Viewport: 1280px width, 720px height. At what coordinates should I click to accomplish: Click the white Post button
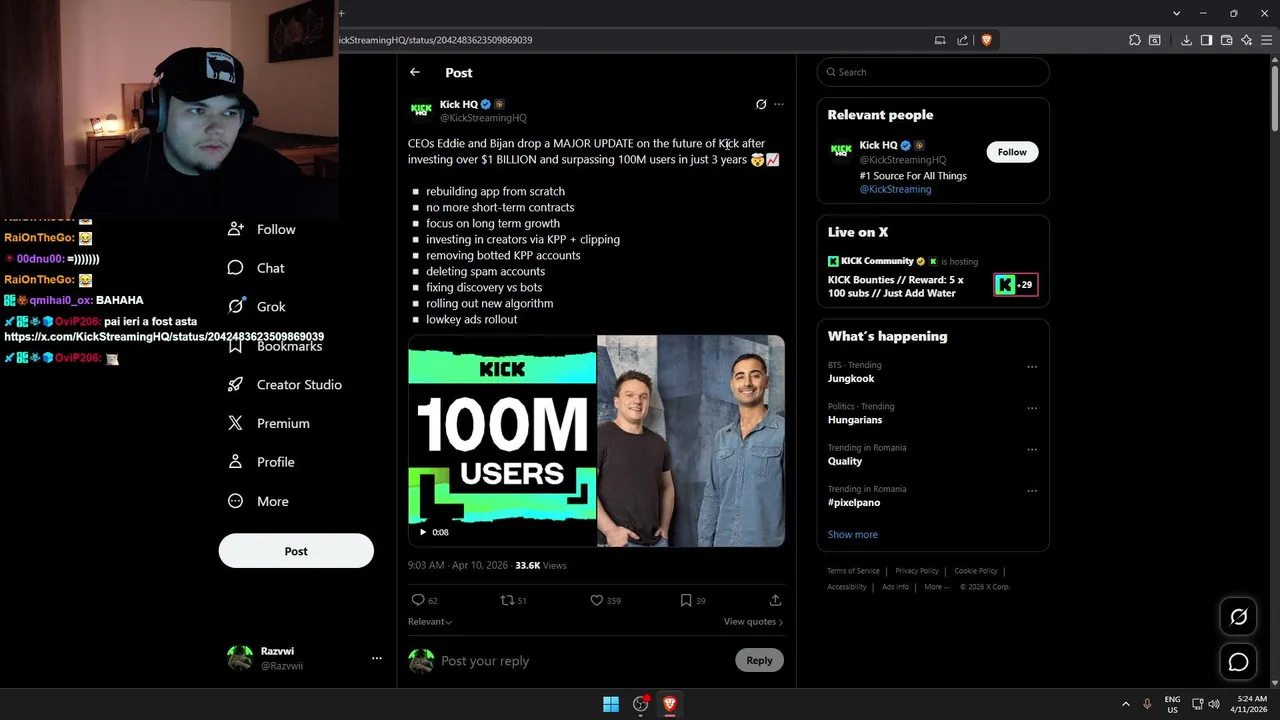click(x=296, y=551)
